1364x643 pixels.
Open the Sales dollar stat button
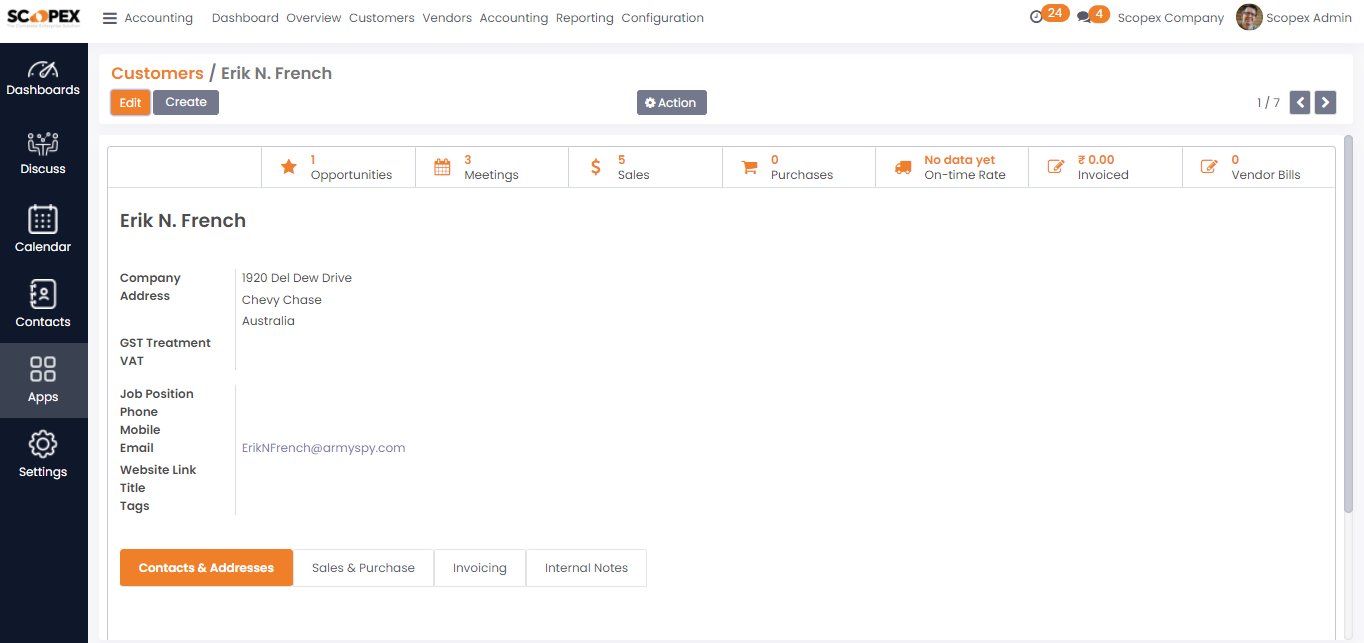[645, 167]
